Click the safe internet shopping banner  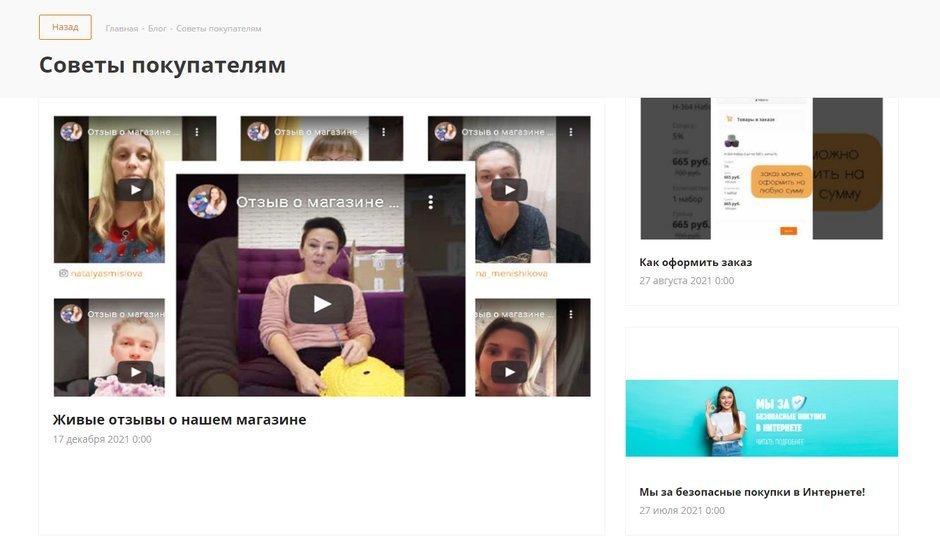pyautogui.click(x=761, y=418)
